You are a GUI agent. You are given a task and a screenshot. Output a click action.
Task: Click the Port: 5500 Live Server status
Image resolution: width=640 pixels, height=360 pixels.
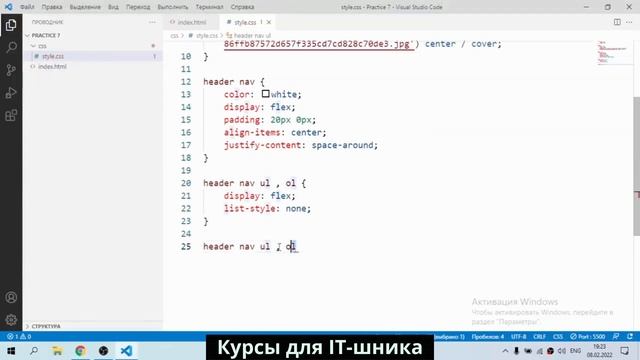[x=587, y=337]
